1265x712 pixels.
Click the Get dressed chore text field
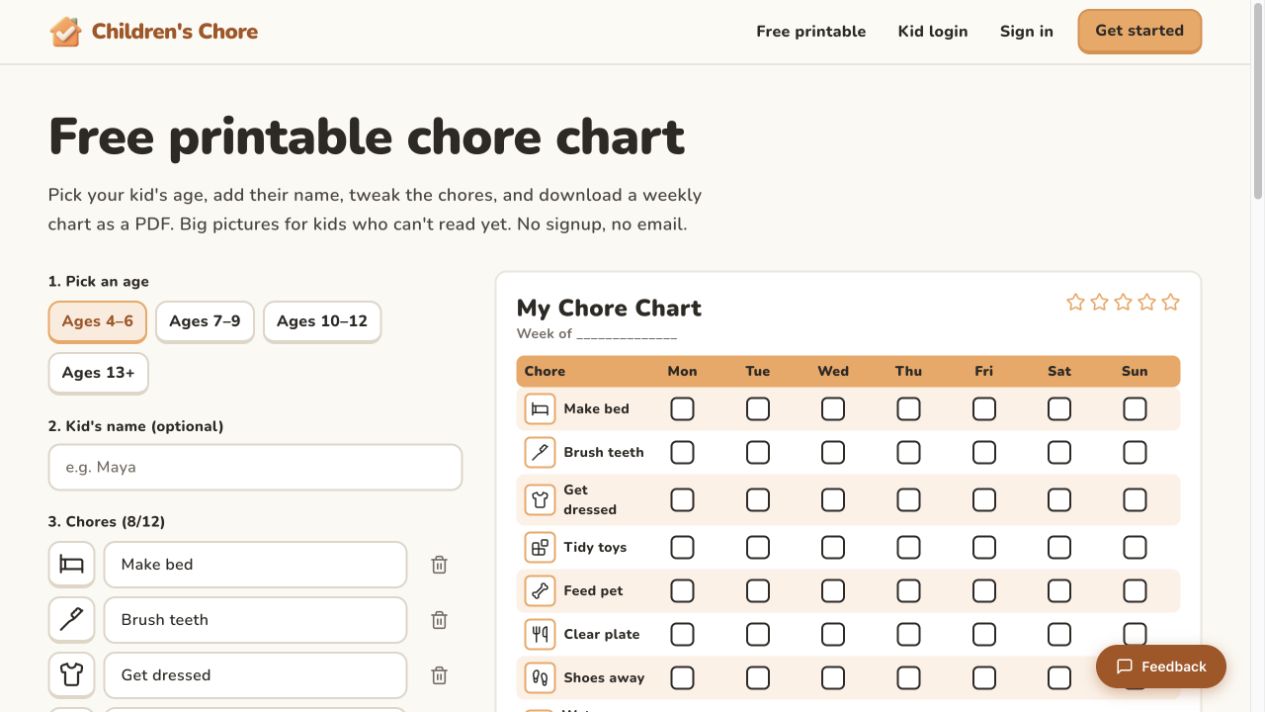[255, 675]
